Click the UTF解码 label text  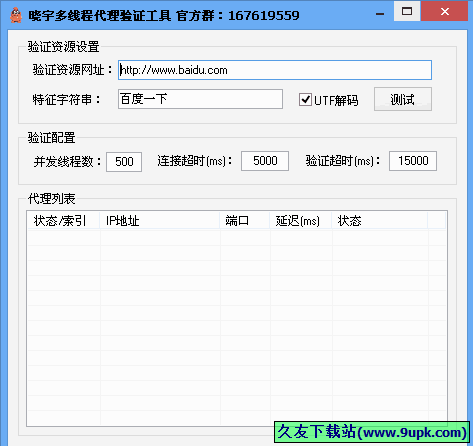[x=336, y=100]
